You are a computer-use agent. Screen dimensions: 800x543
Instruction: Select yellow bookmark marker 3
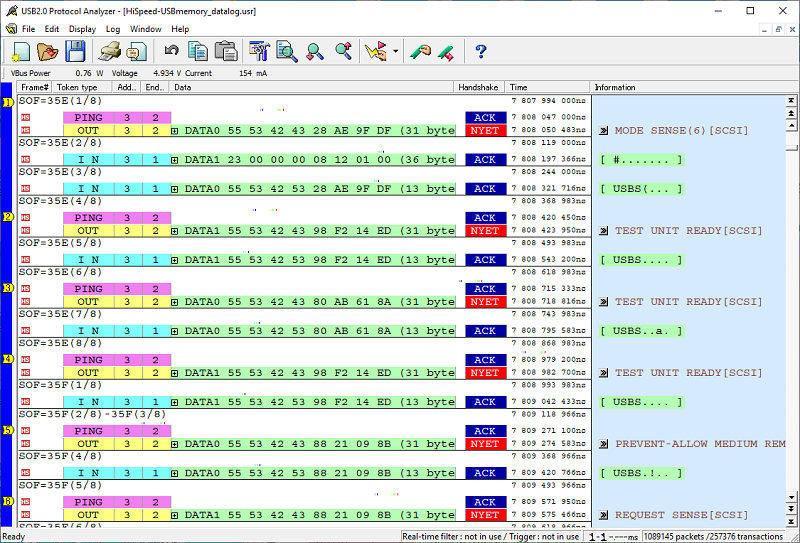[x=8, y=288]
